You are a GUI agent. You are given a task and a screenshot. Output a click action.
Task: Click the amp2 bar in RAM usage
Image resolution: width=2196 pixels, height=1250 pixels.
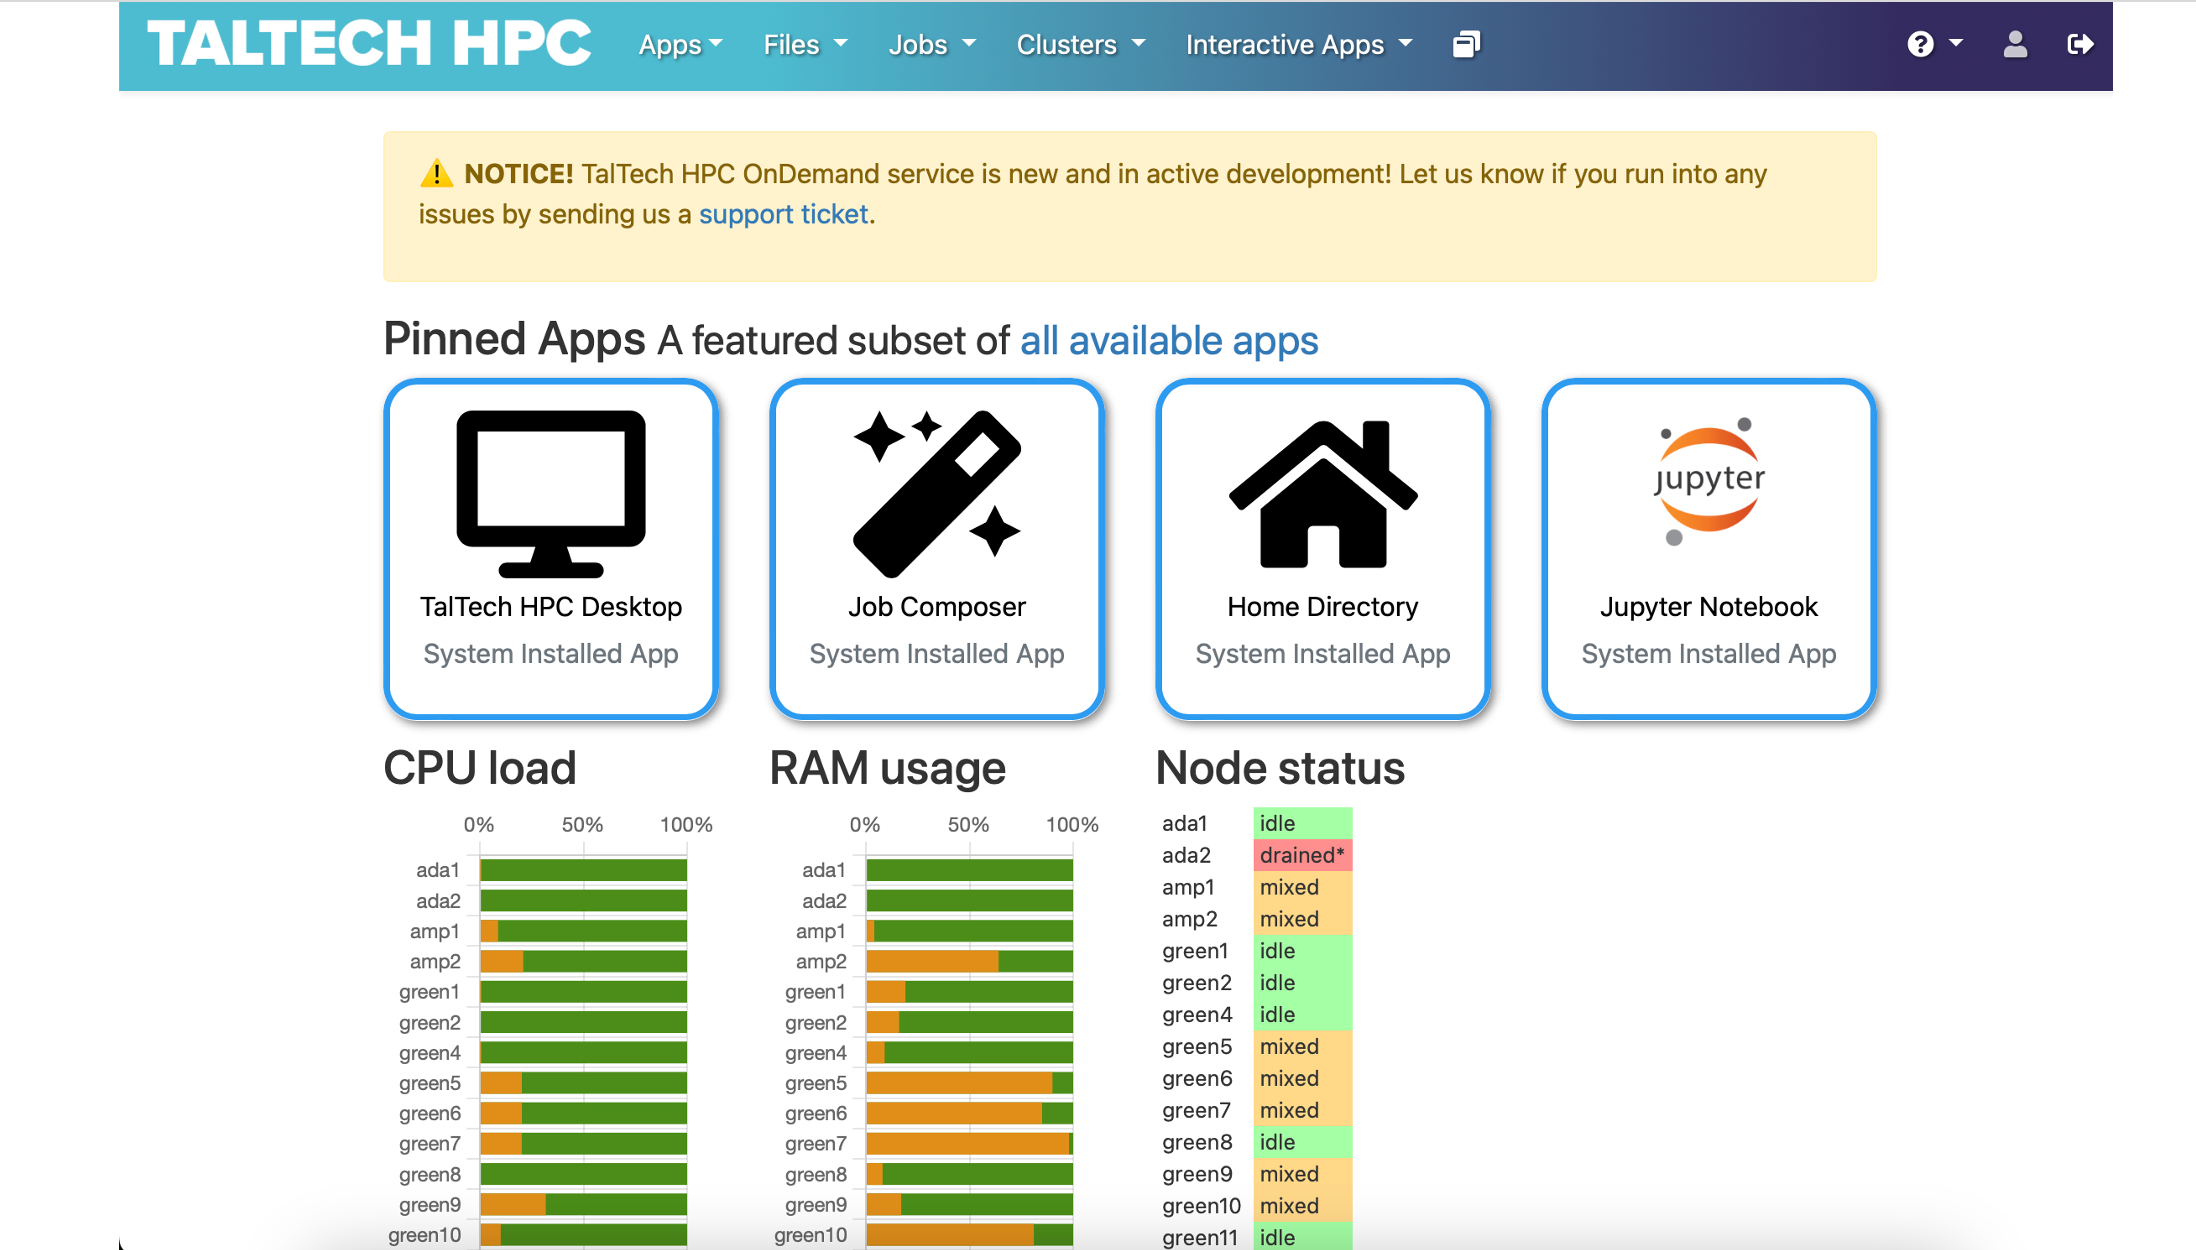[970, 961]
